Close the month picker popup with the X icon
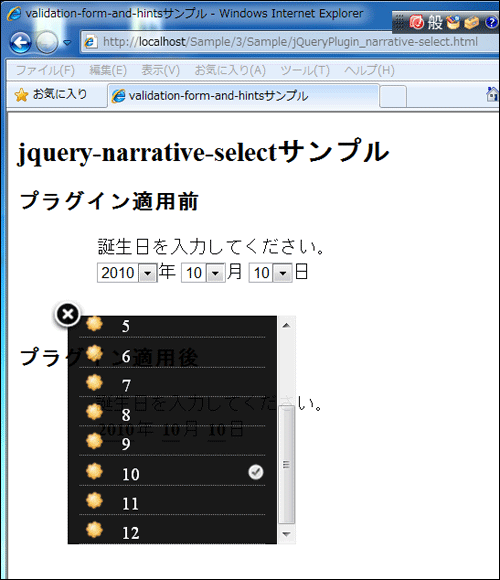 coord(68,314)
